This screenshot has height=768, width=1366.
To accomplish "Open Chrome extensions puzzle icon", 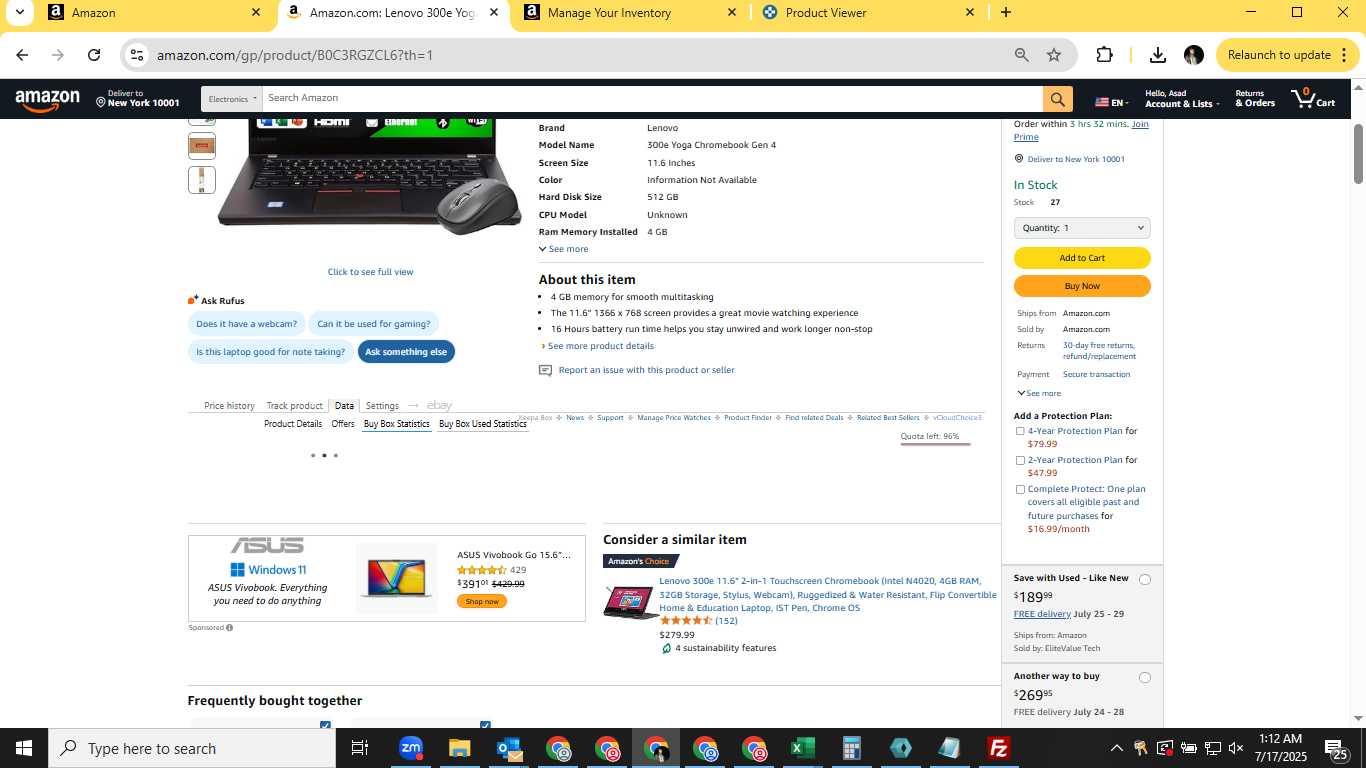I will coord(1104,55).
